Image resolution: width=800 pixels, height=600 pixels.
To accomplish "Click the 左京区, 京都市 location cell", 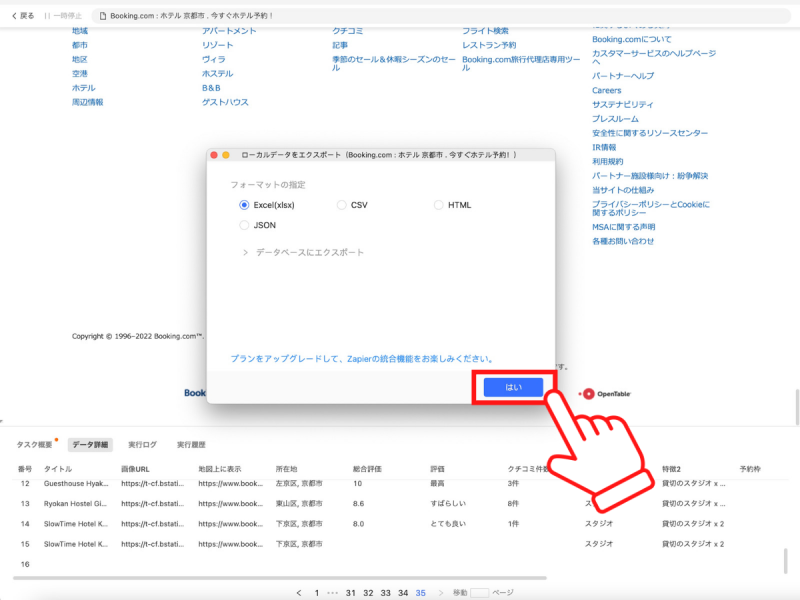I will [299, 484].
